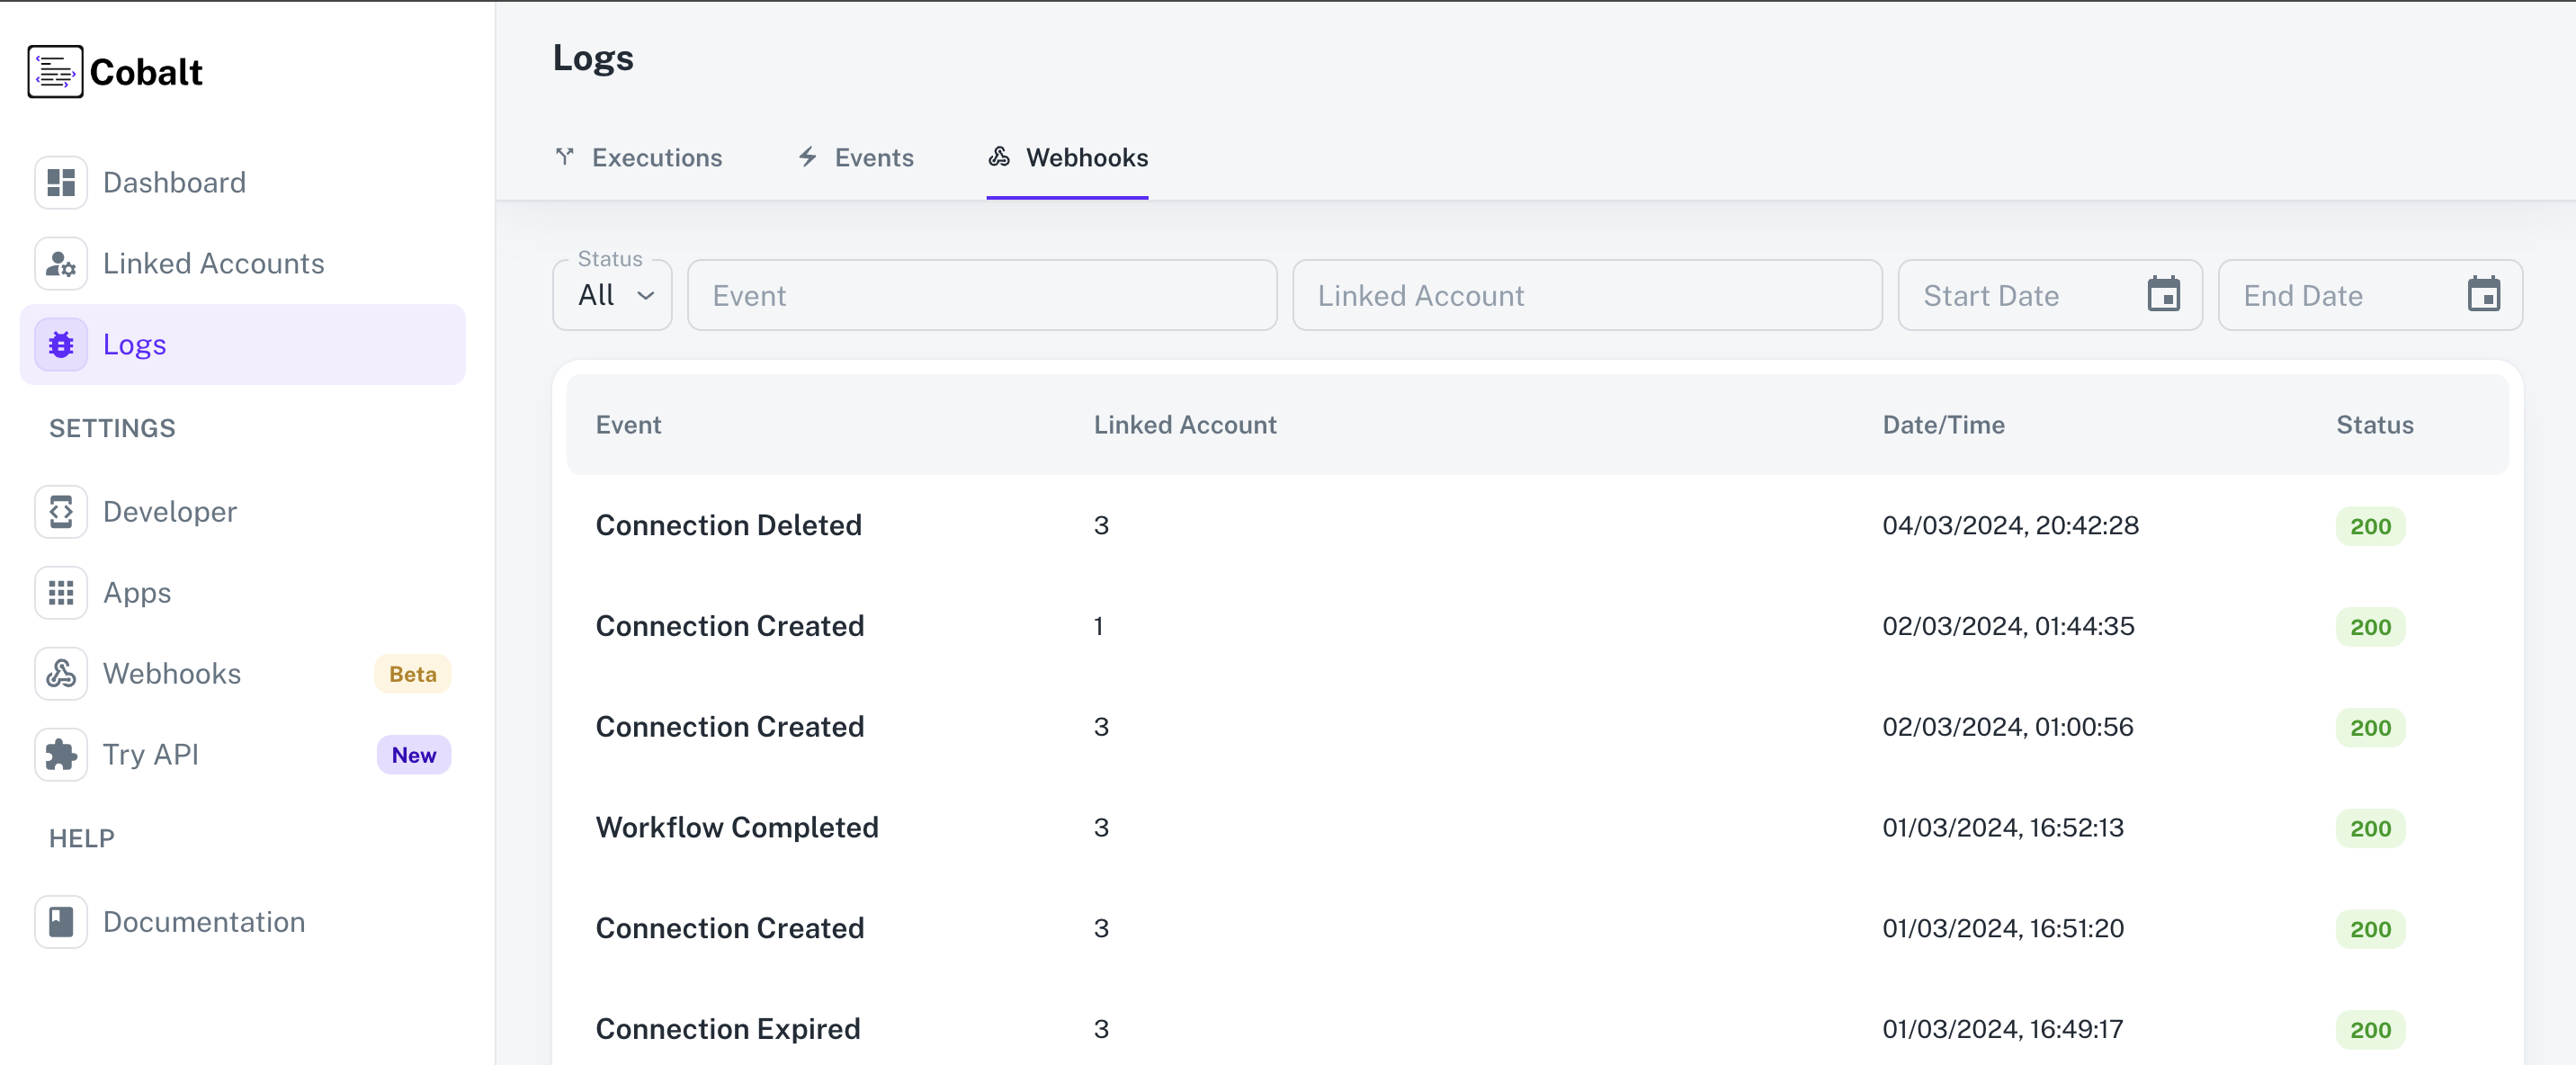
Task: Open the Status filter dropdown
Action: [611, 294]
